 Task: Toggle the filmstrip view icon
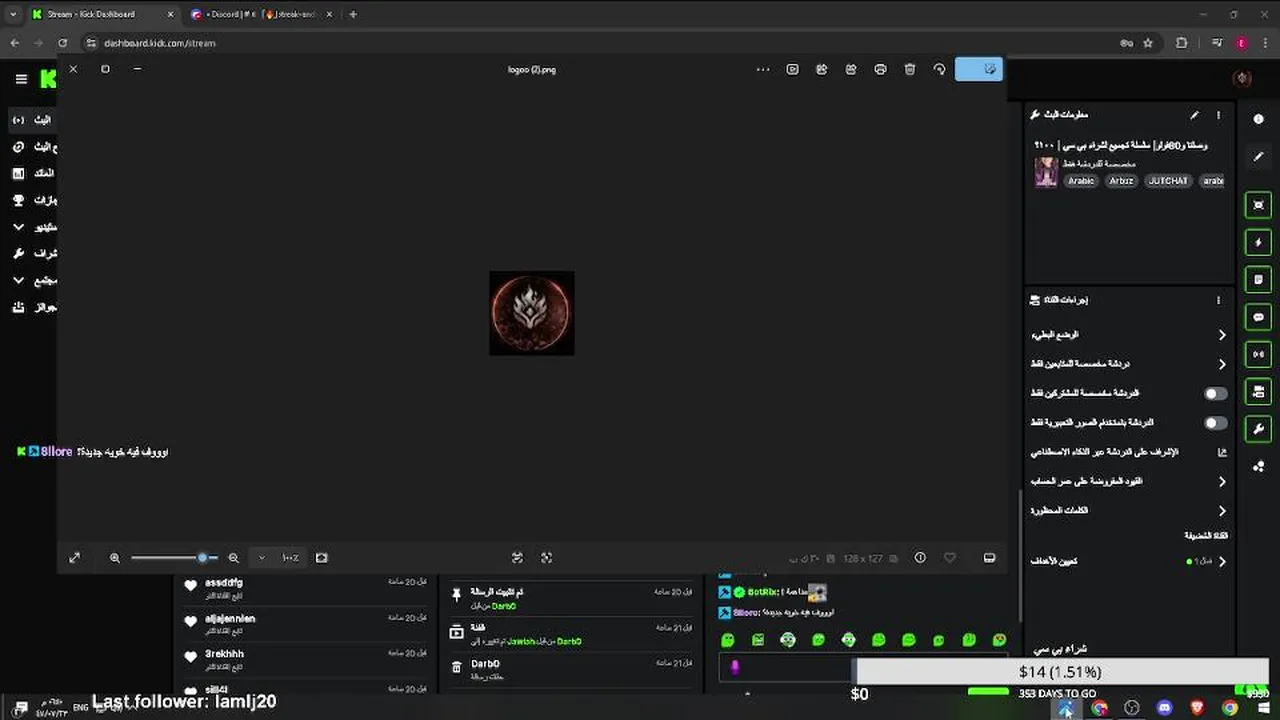coord(989,558)
